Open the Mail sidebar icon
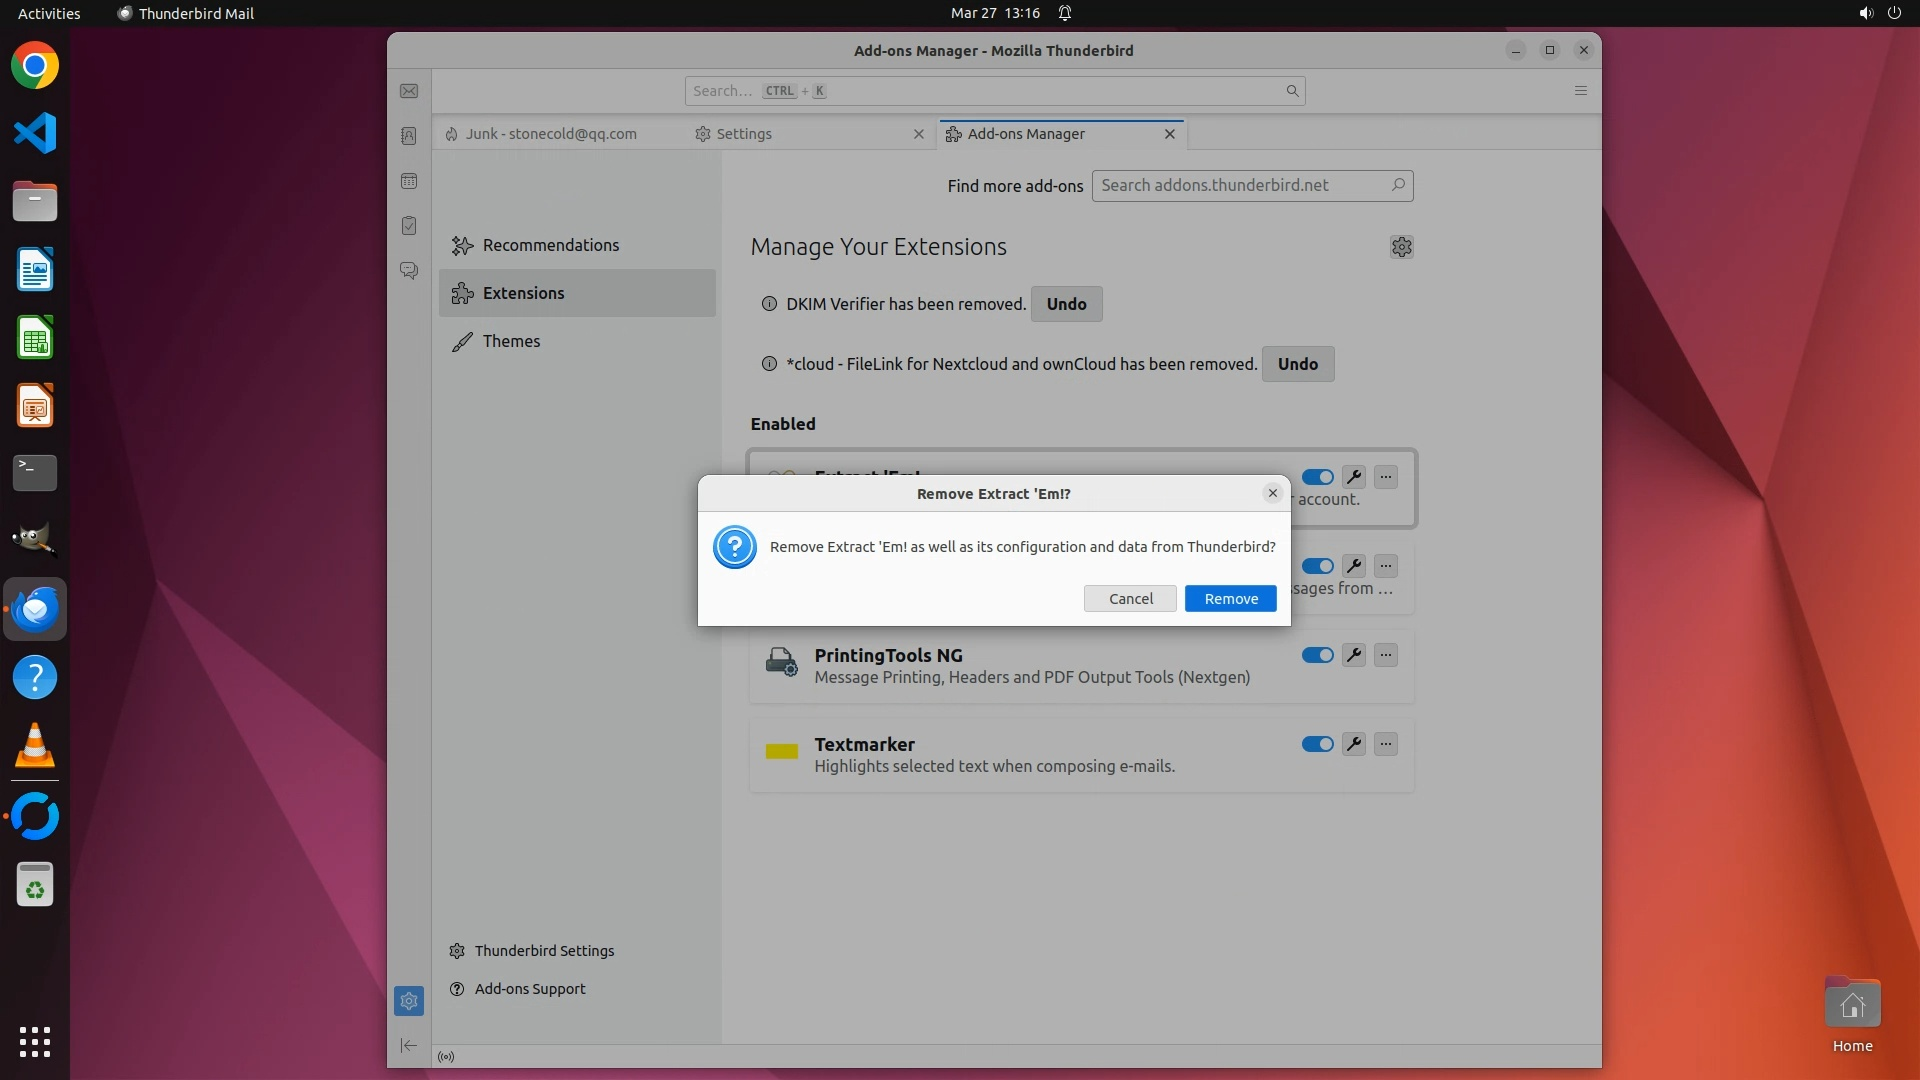Image resolution: width=1920 pixels, height=1080 pixels. tap(409, 91)
